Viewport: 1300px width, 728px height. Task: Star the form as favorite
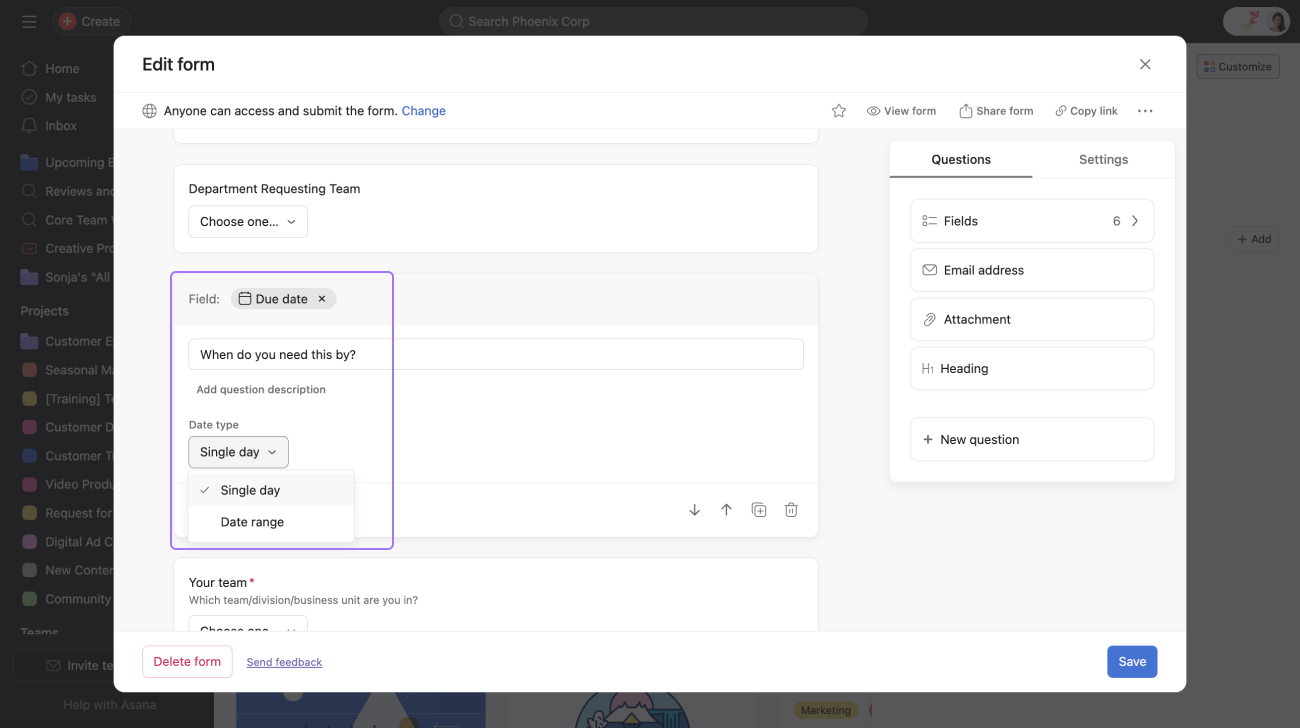pyautogui.click(x=839, y=111)
